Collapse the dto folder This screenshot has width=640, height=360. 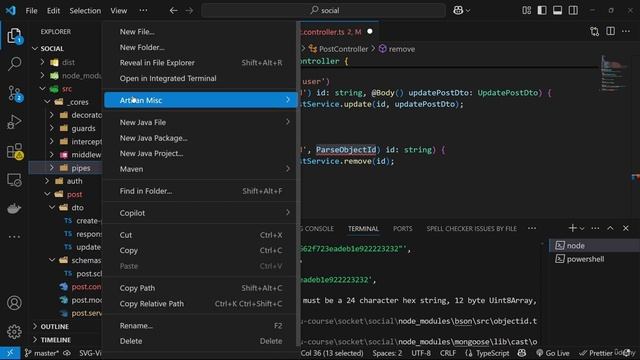(x=52, y=207)
